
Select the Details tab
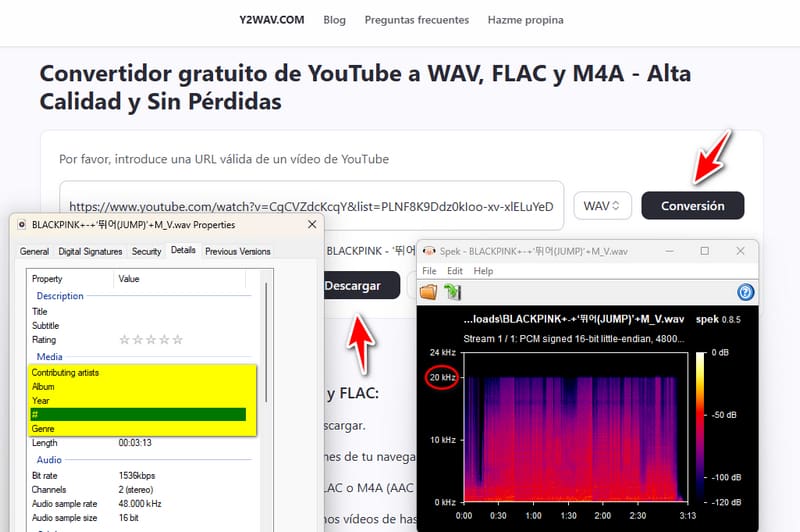click(x=183, y=250)
